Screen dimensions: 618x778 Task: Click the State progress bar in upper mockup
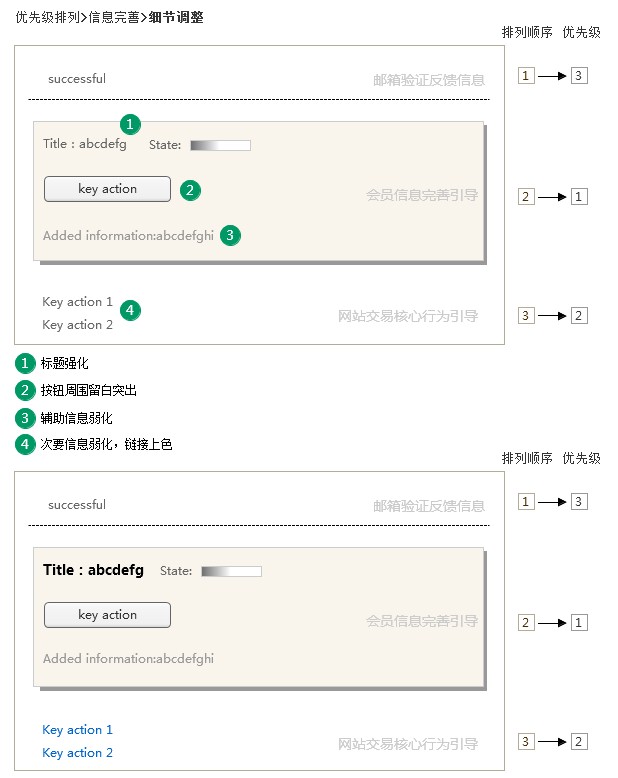(220, 145)
